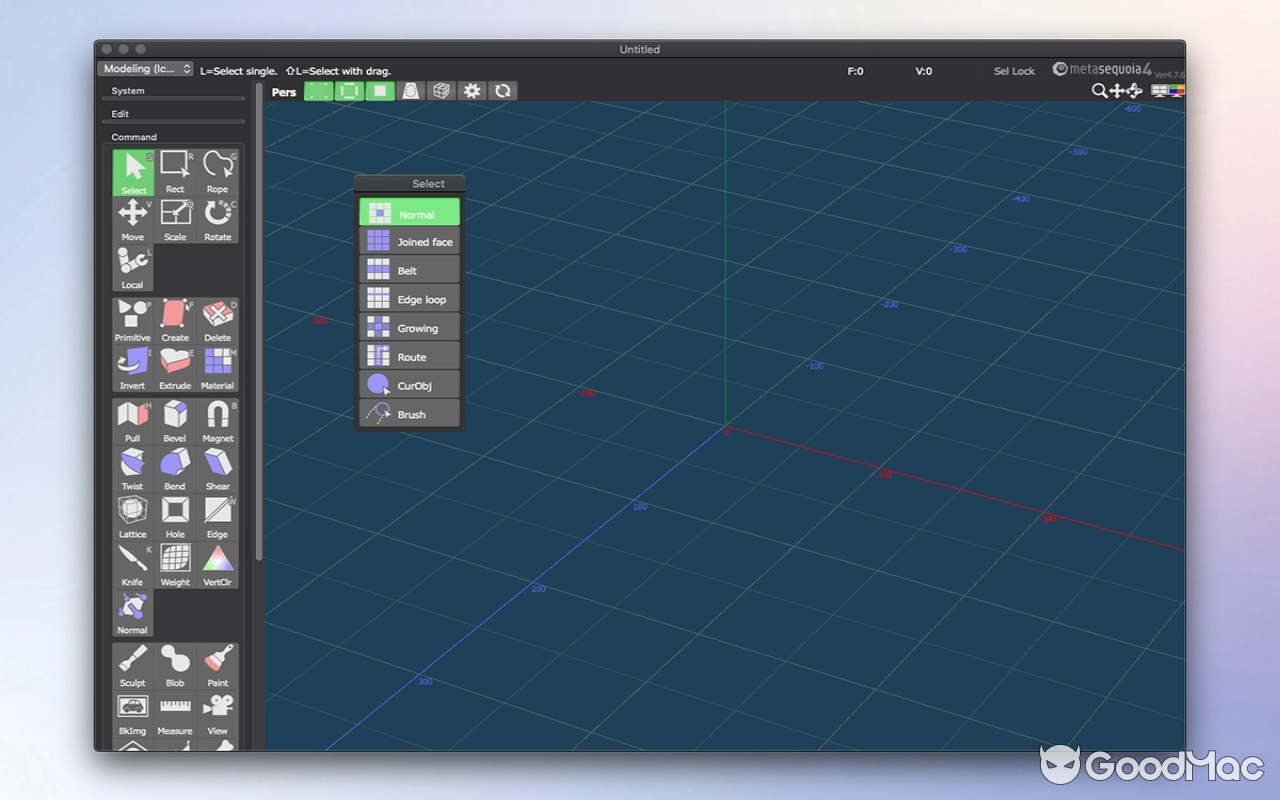Click the Pers view label
Image resolution: width=1280 pixels, height=800 pixels.
(x=283, y=91)
